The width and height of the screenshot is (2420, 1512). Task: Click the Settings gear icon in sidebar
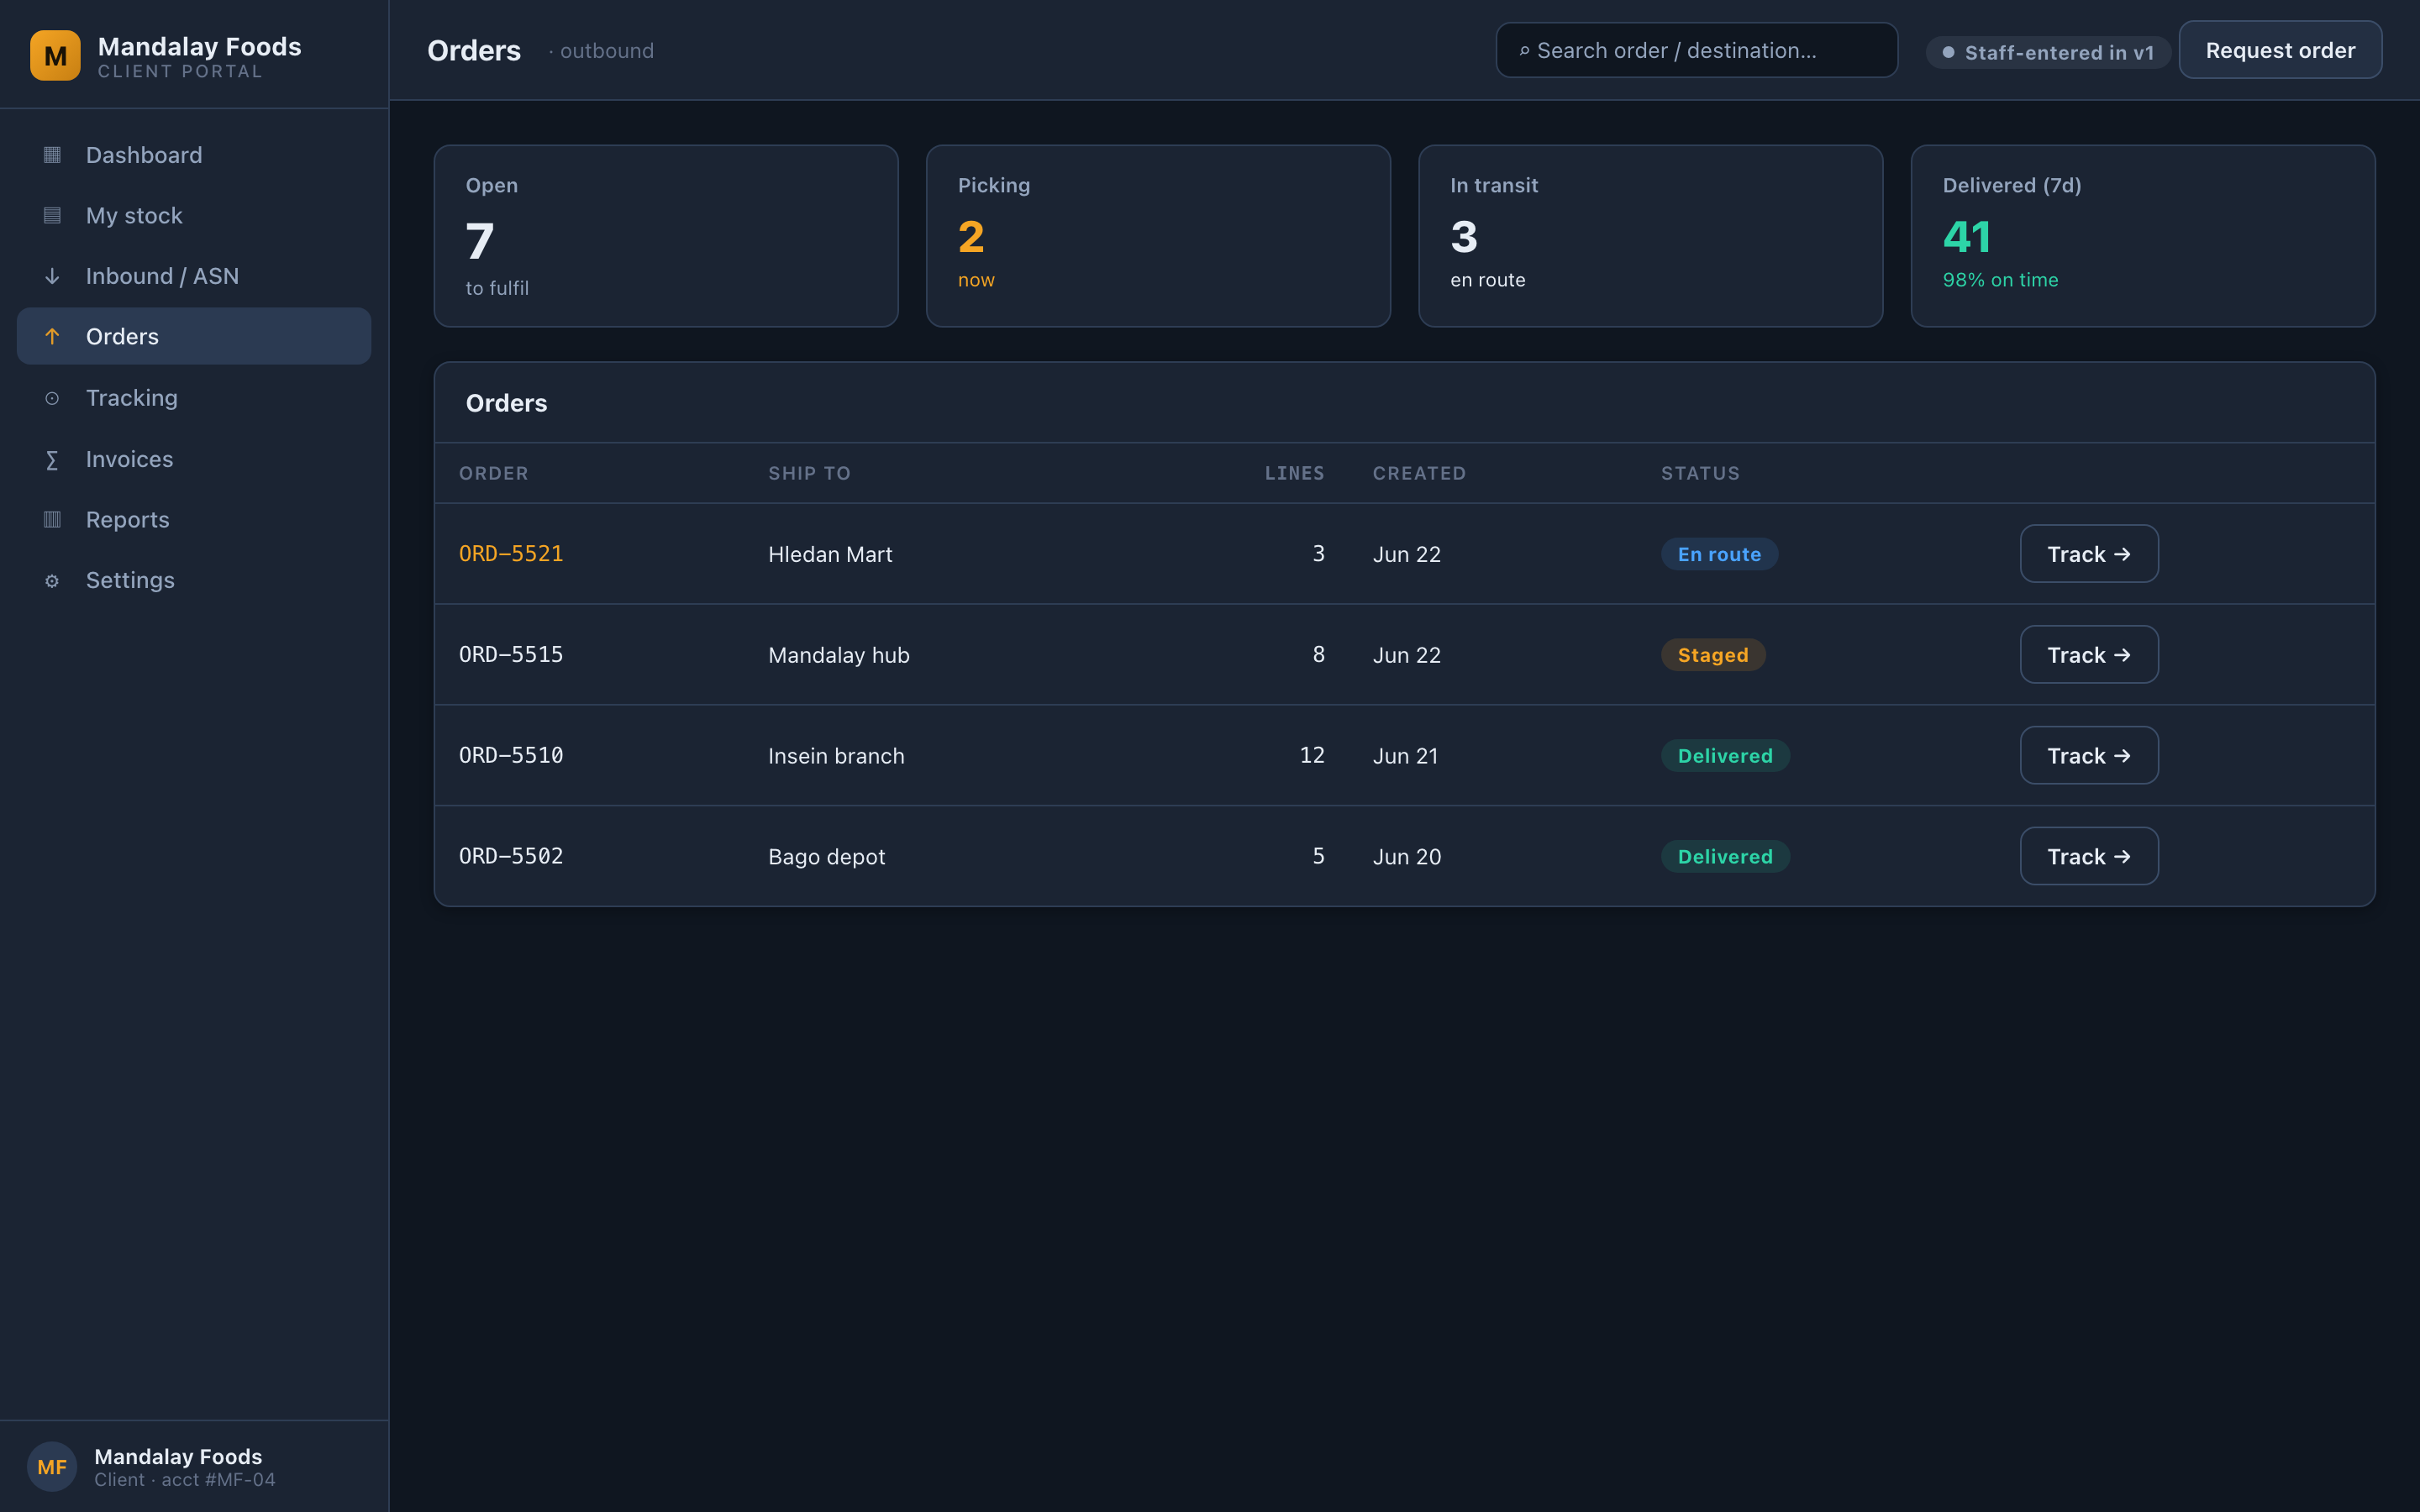[x=52, y=581]
